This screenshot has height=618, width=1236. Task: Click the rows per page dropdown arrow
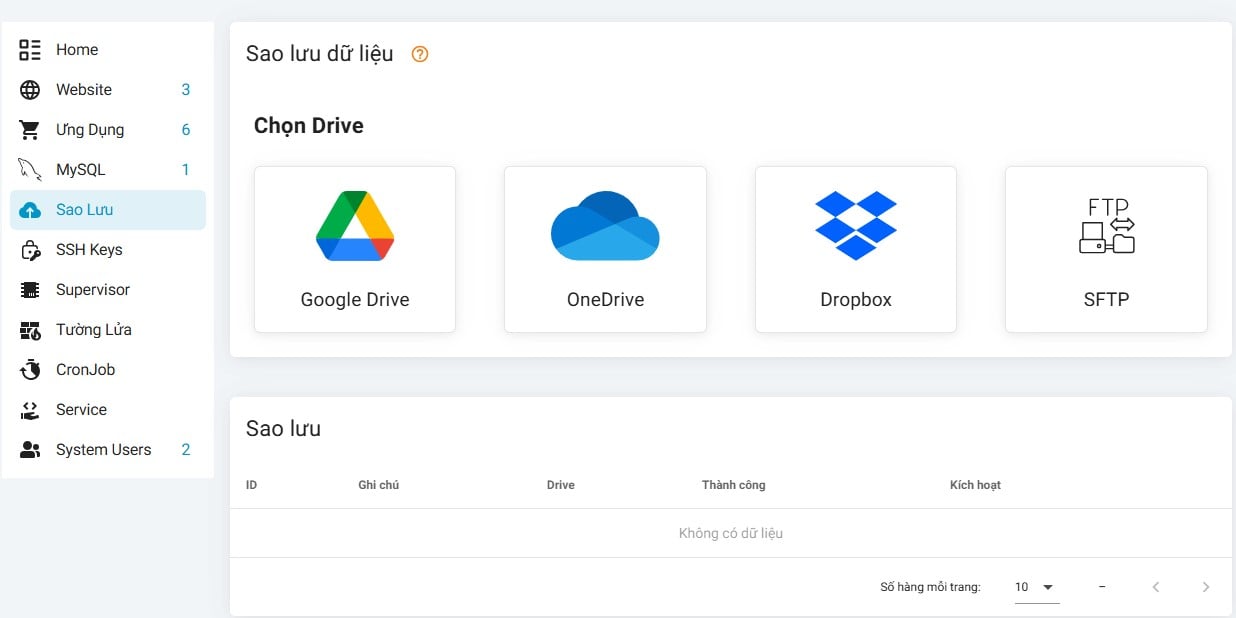point(1048,588)
